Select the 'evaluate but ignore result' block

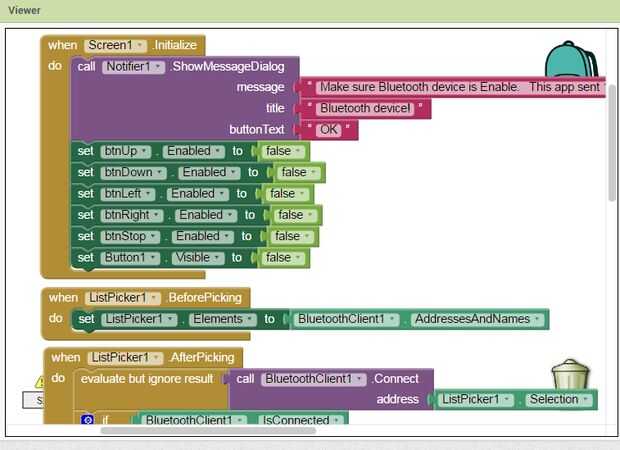tap(147, 379)
